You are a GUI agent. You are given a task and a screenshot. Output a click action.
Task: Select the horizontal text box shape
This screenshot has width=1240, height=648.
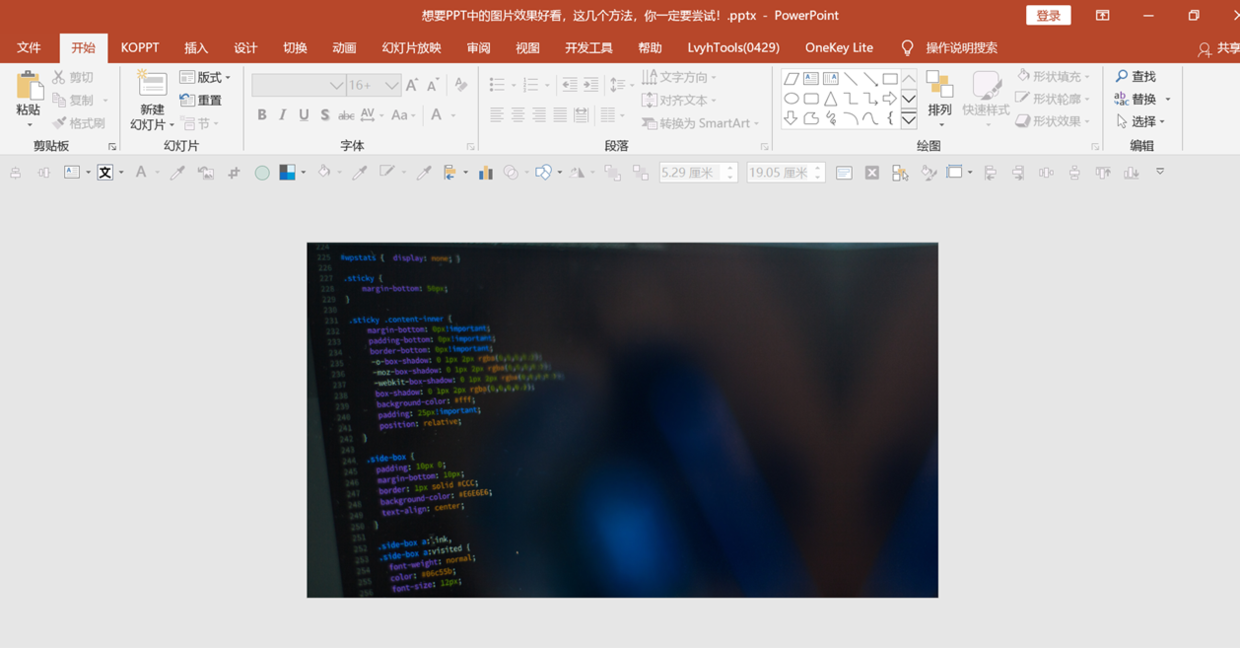coord(811,79)
